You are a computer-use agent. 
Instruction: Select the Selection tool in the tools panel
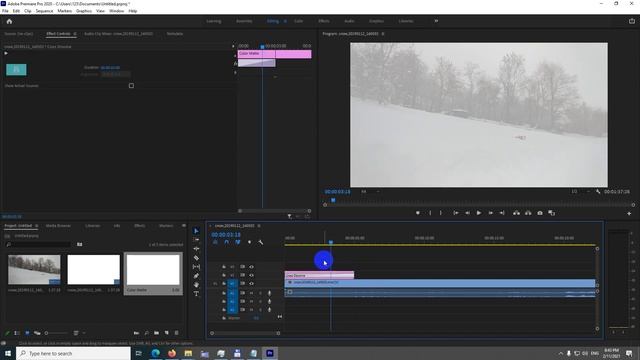(x=196, y=231)
